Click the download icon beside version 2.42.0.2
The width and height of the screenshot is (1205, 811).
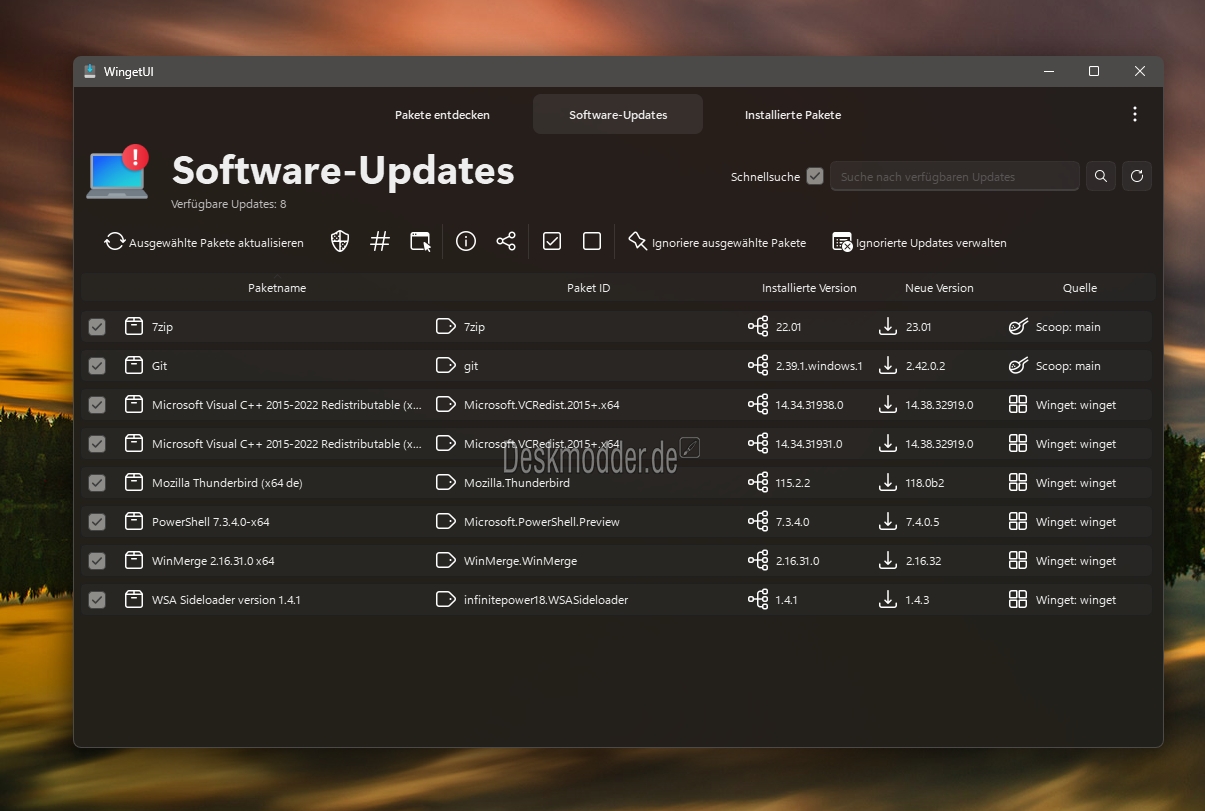tap(887, 366)
